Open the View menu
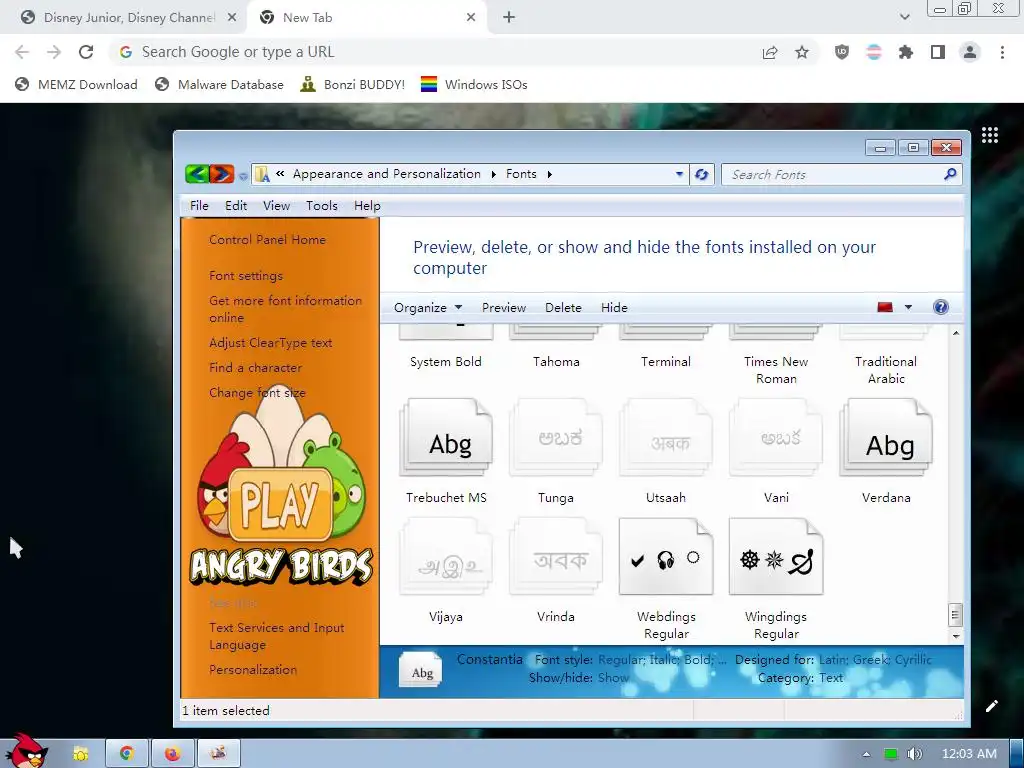 276,206
